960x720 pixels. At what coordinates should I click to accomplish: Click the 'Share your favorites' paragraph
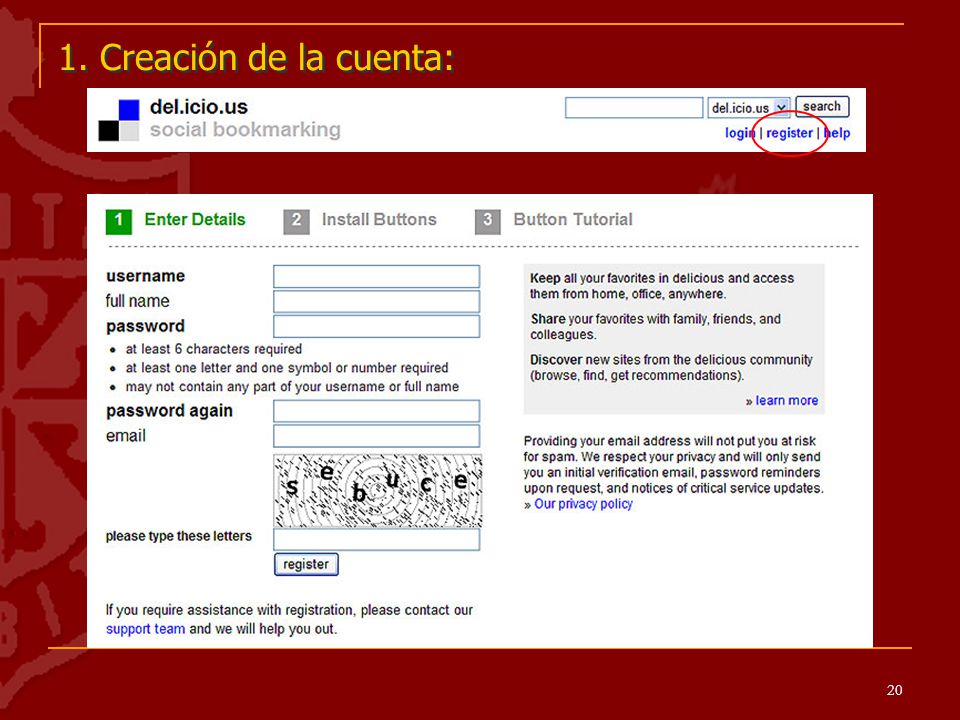(655, 326)
